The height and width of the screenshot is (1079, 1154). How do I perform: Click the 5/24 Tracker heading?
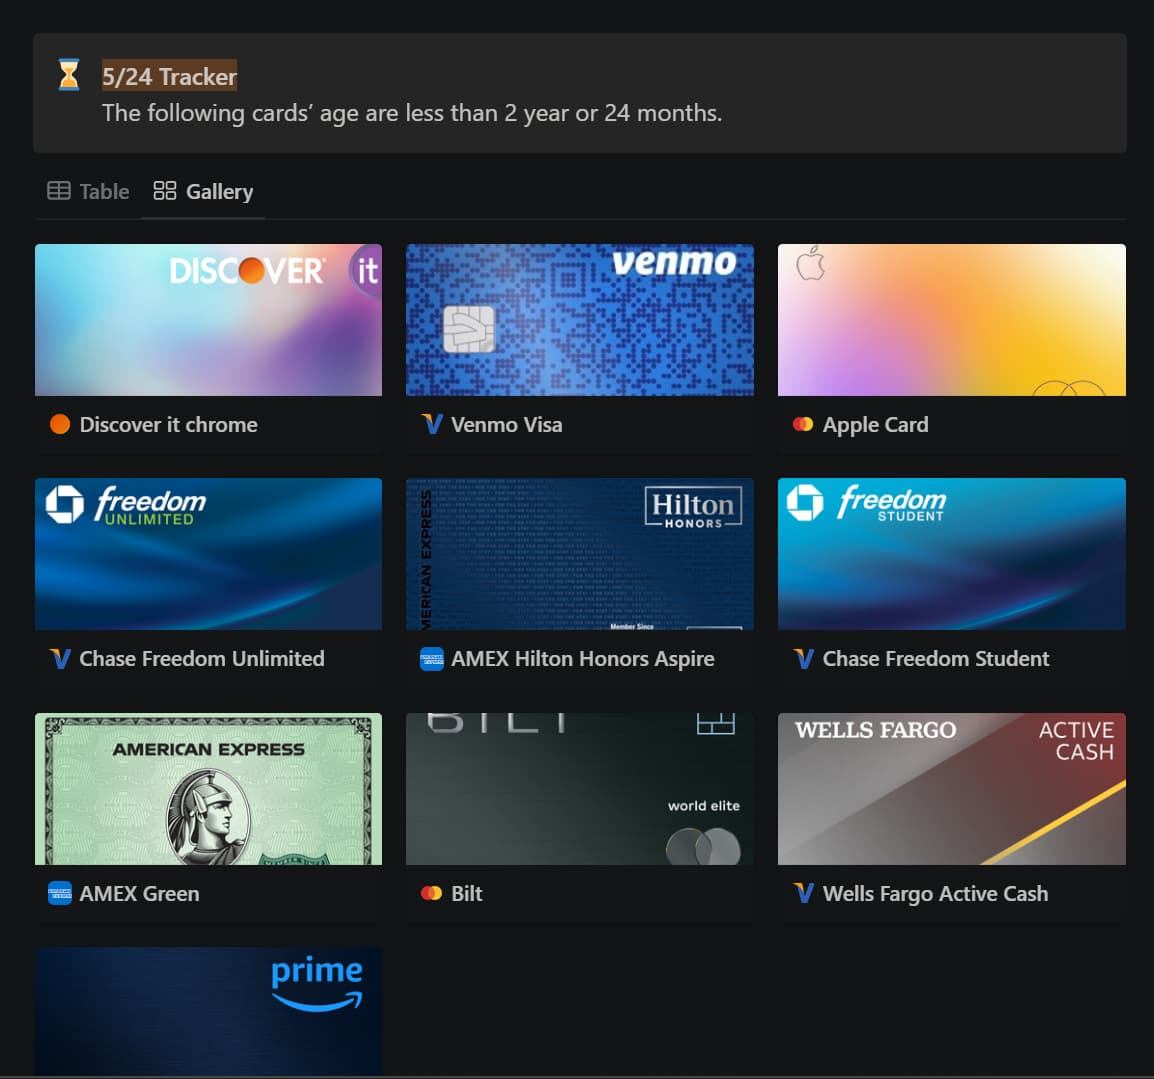[169, 76]
